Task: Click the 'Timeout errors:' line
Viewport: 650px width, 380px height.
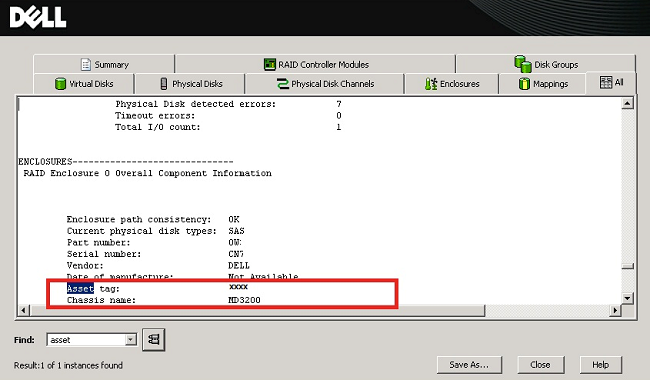Action: click(228, 115)
